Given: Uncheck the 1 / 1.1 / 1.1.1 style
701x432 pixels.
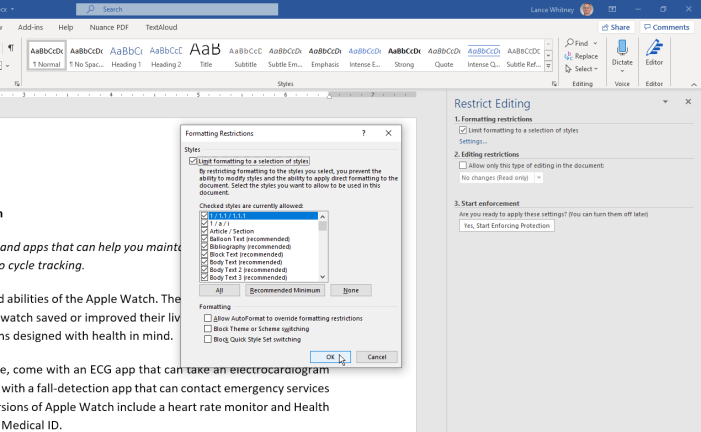Looking at the screenshot, I should 204,216.
